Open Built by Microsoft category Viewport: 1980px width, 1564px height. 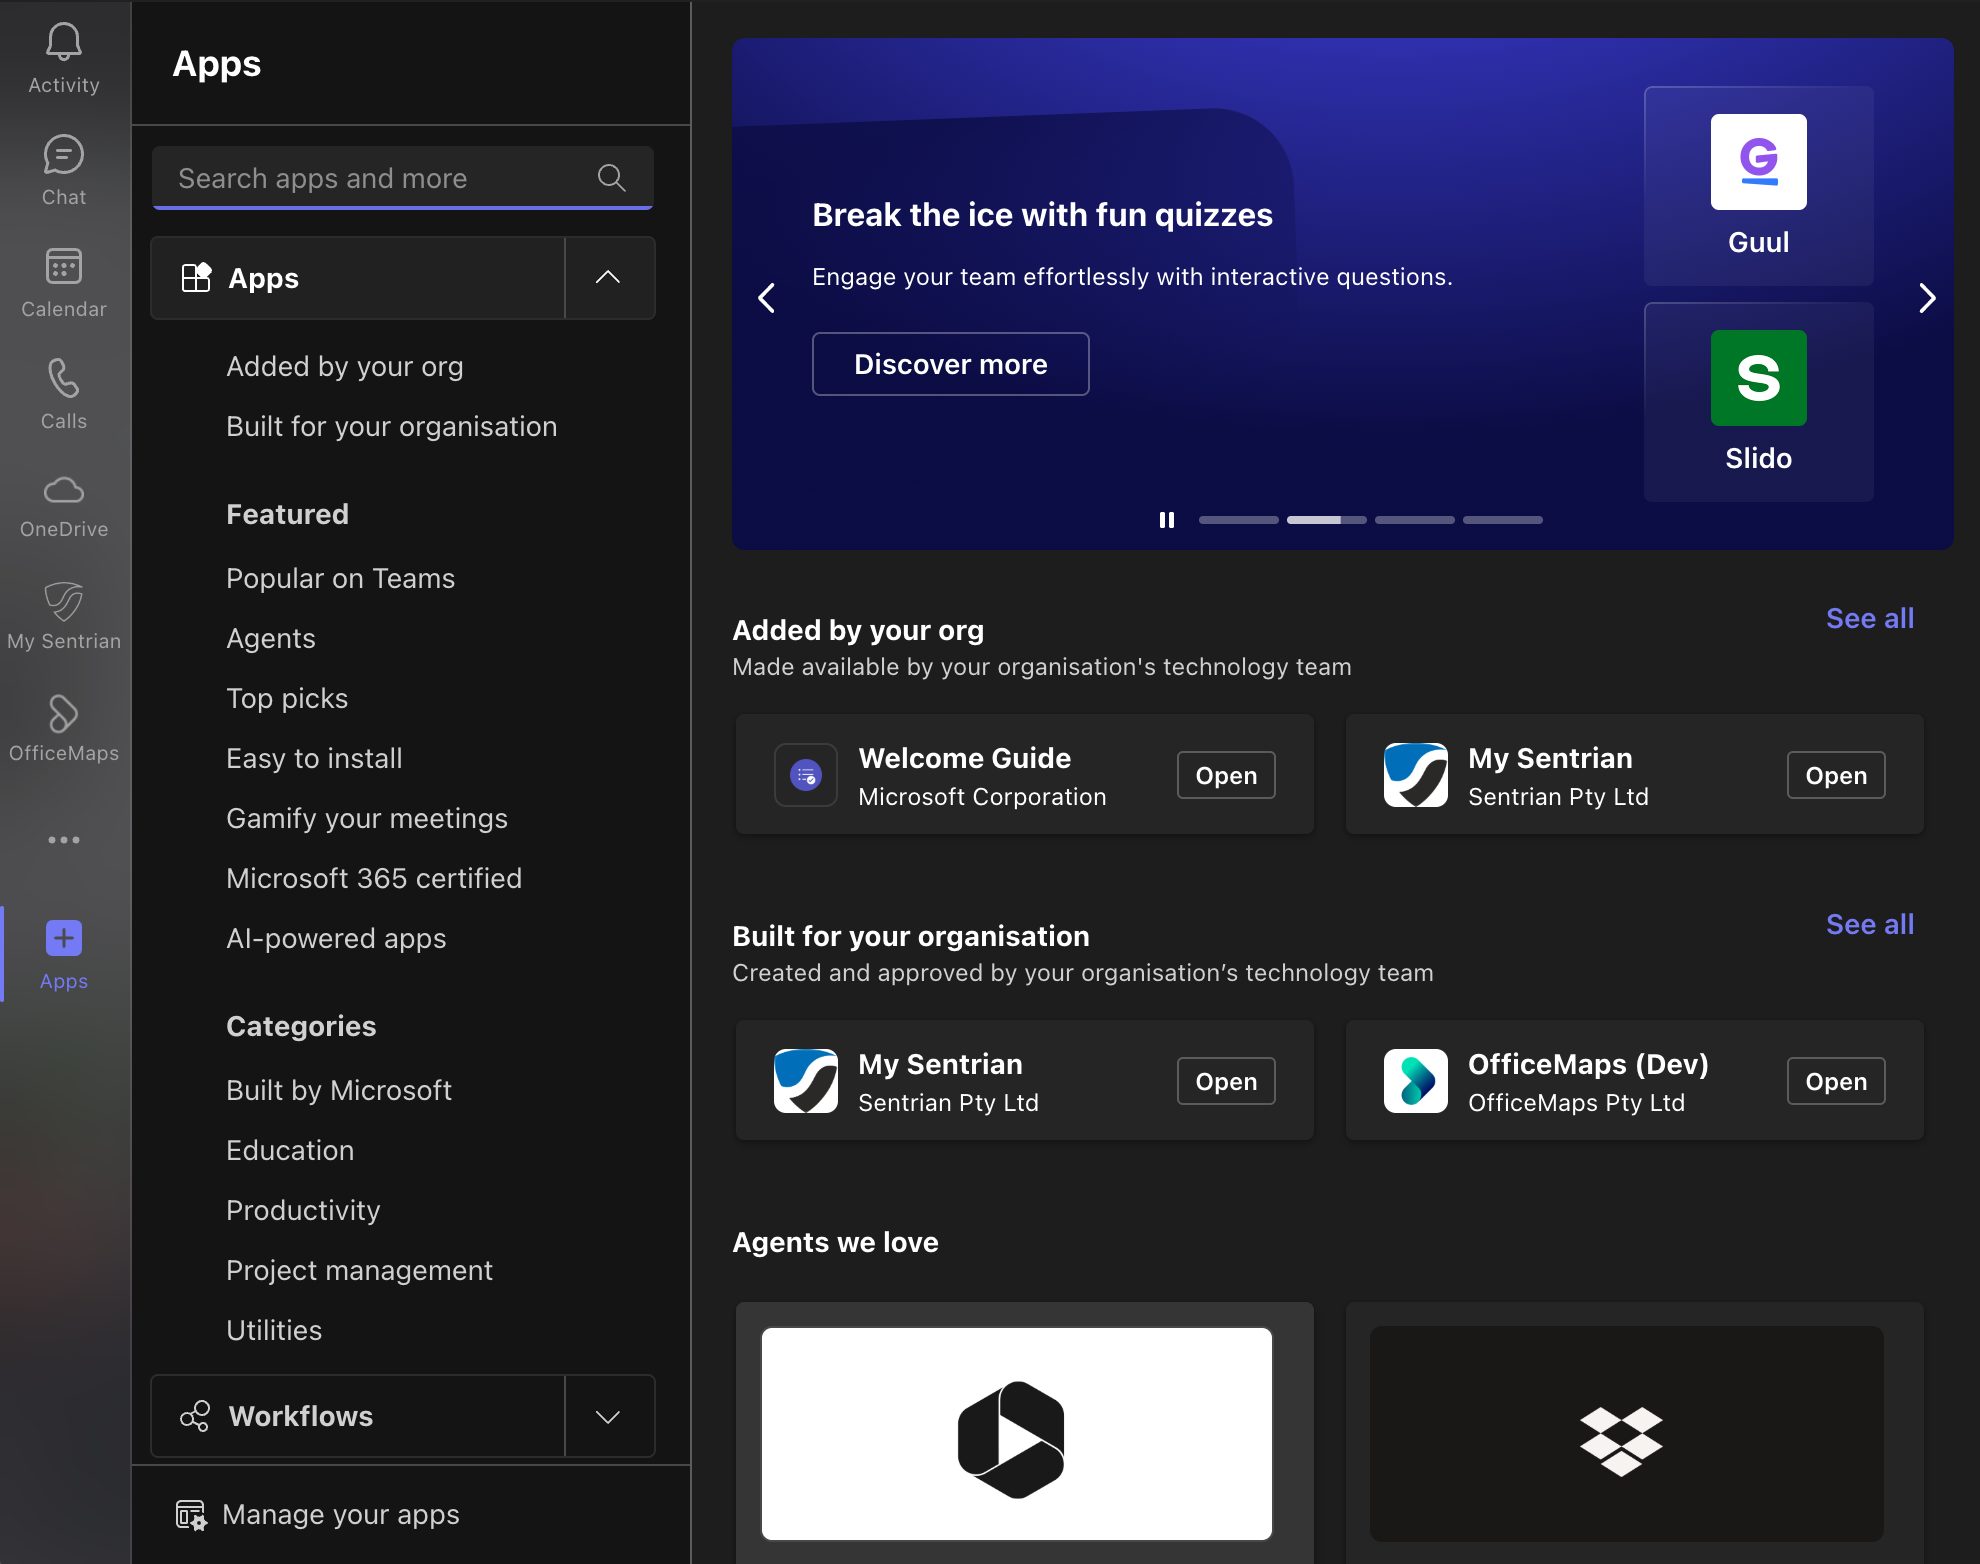click(339, 1091)
